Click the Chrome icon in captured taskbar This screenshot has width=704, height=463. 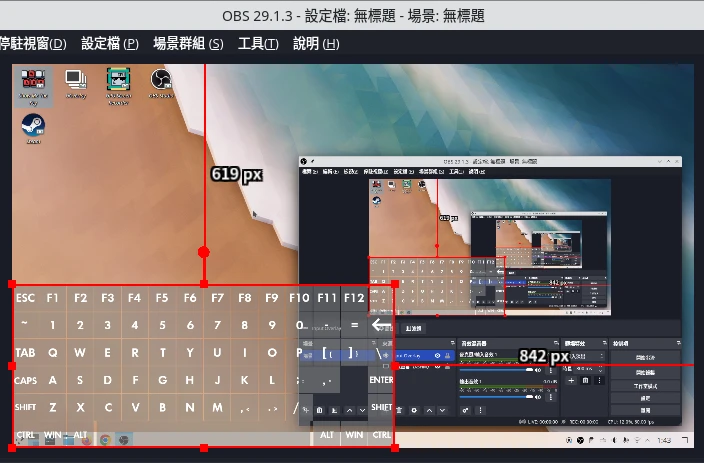point(105,438)
